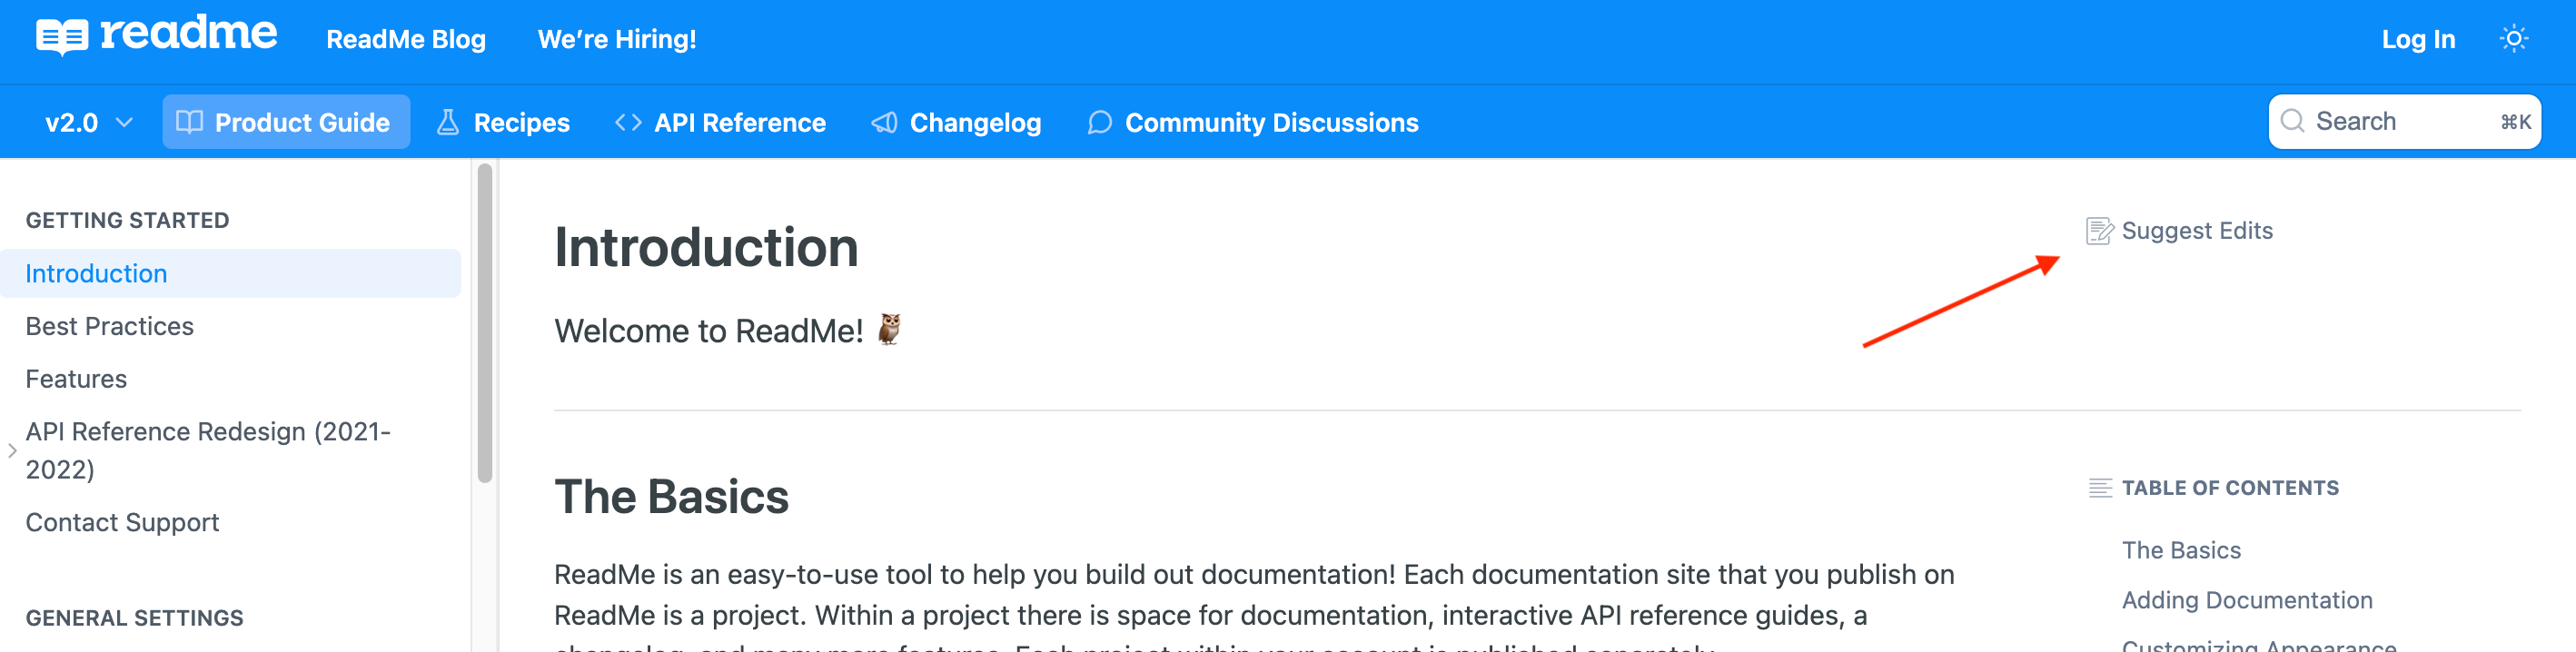Jump to Adding Documentation in table of contents
Image resolution: width=2576 pixels, height=652 pixels.
[x=2247, y=600]
